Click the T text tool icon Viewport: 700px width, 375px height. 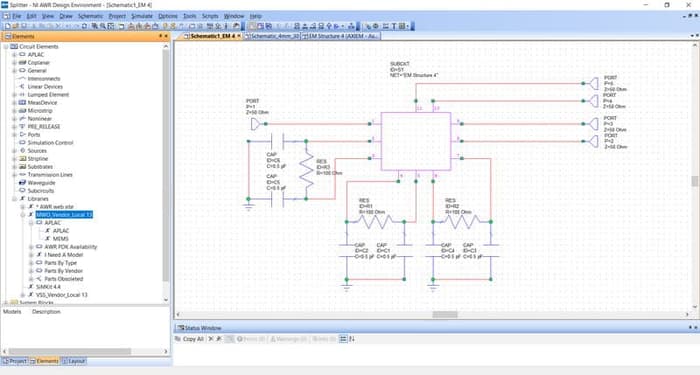pos(394,26)
